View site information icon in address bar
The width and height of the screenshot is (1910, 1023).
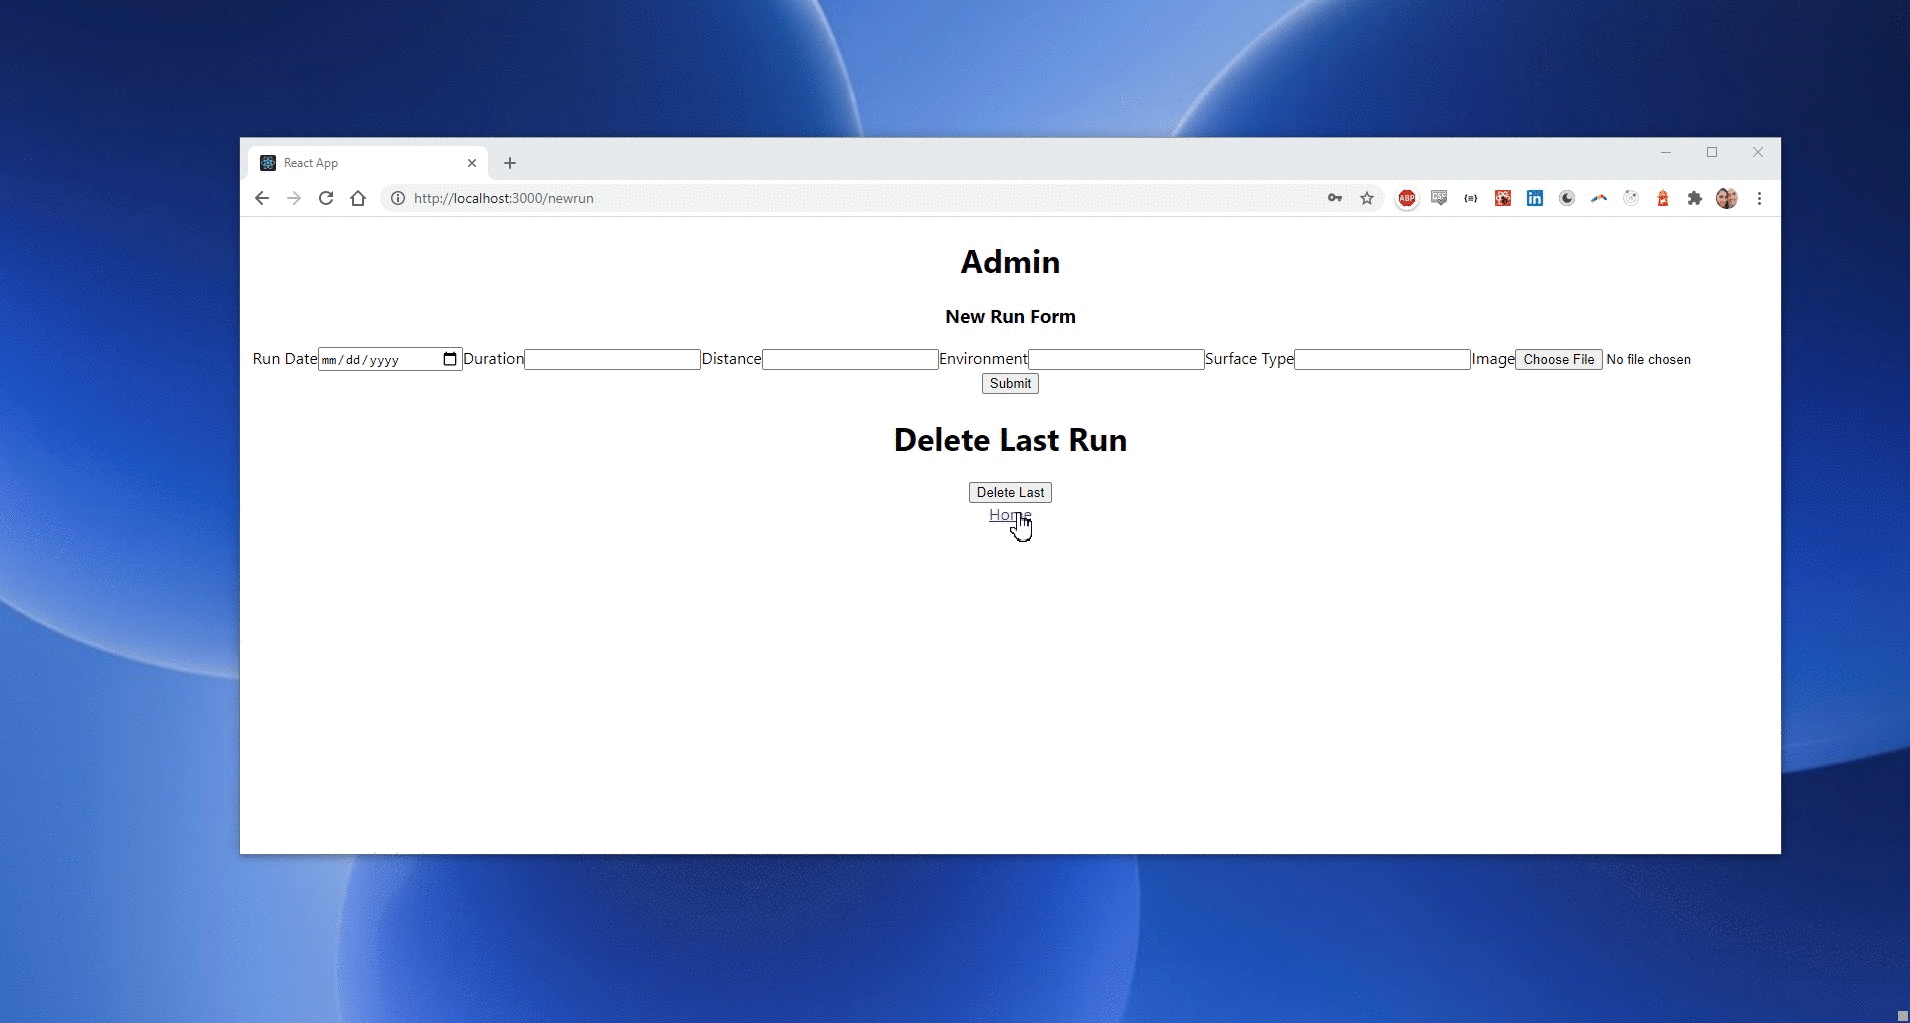pyautogui.click(x=398, y=198)
